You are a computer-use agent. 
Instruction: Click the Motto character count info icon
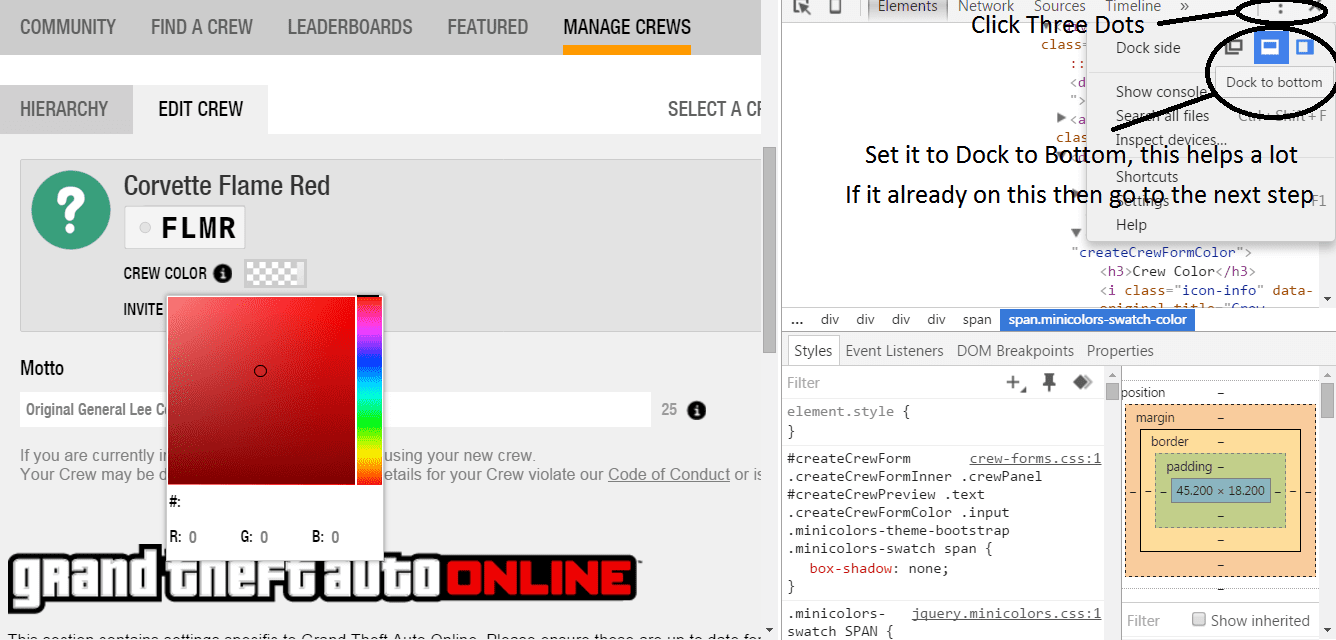click(x=697, y=410)
